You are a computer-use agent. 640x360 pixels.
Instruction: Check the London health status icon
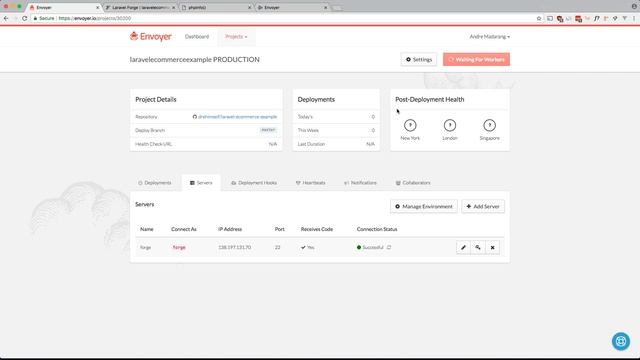point(450,125)
